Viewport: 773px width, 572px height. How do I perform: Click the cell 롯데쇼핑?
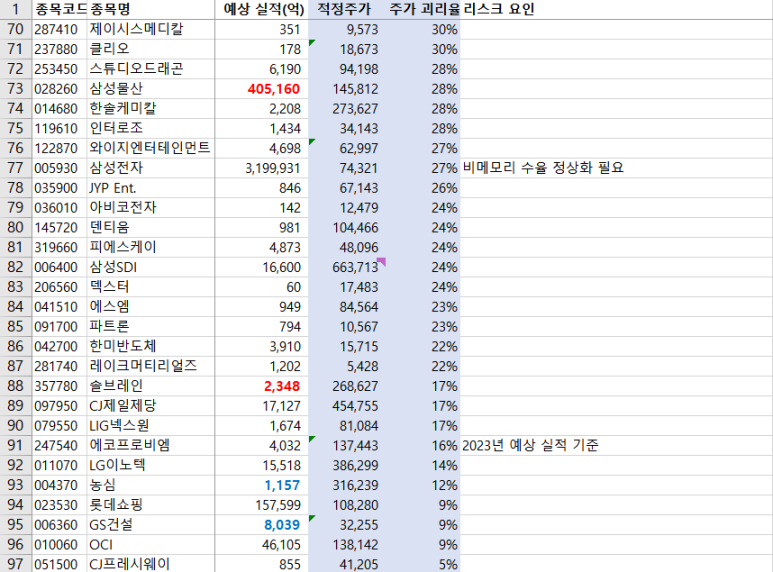(x=151, y=505)
